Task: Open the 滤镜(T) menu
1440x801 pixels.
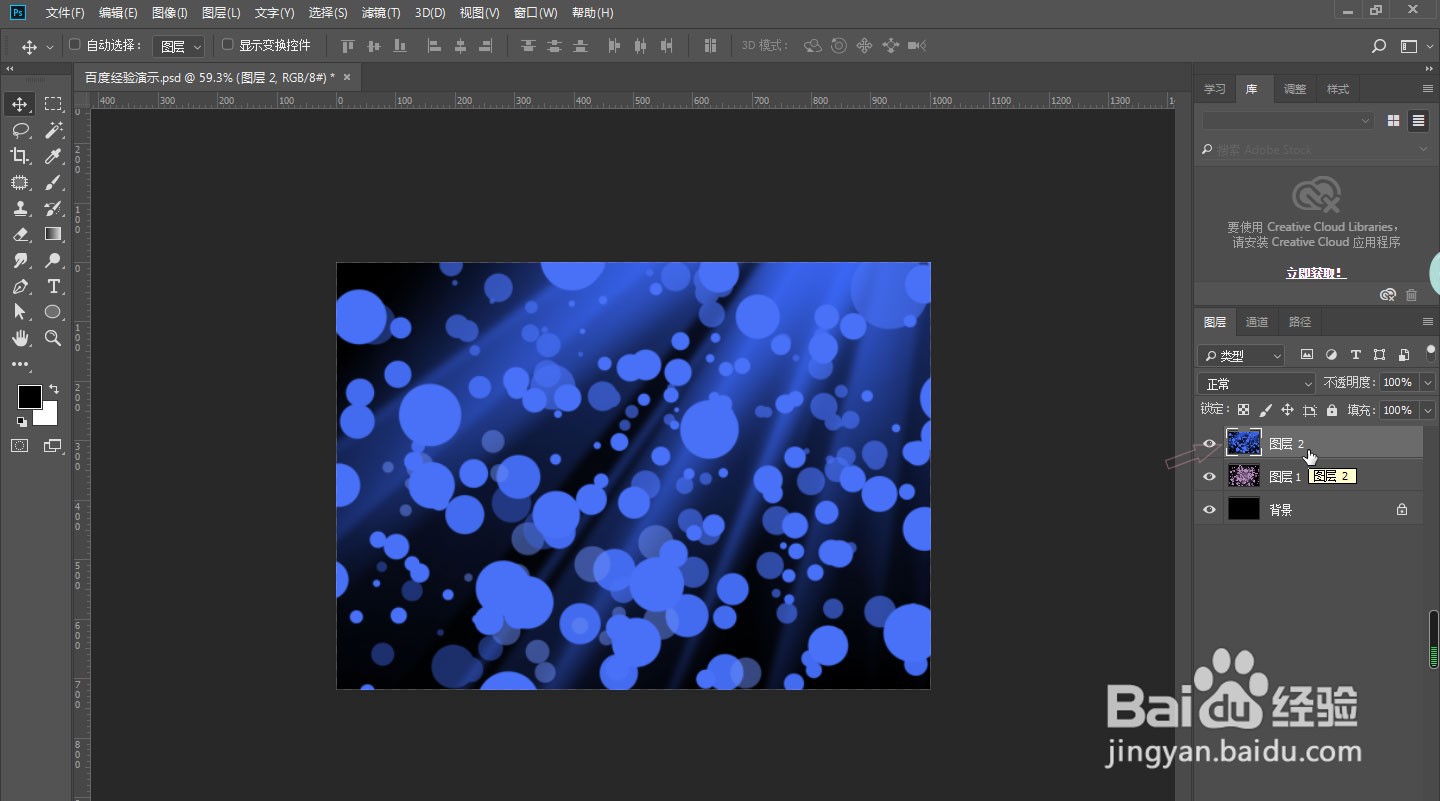Action: pos(381,13)
